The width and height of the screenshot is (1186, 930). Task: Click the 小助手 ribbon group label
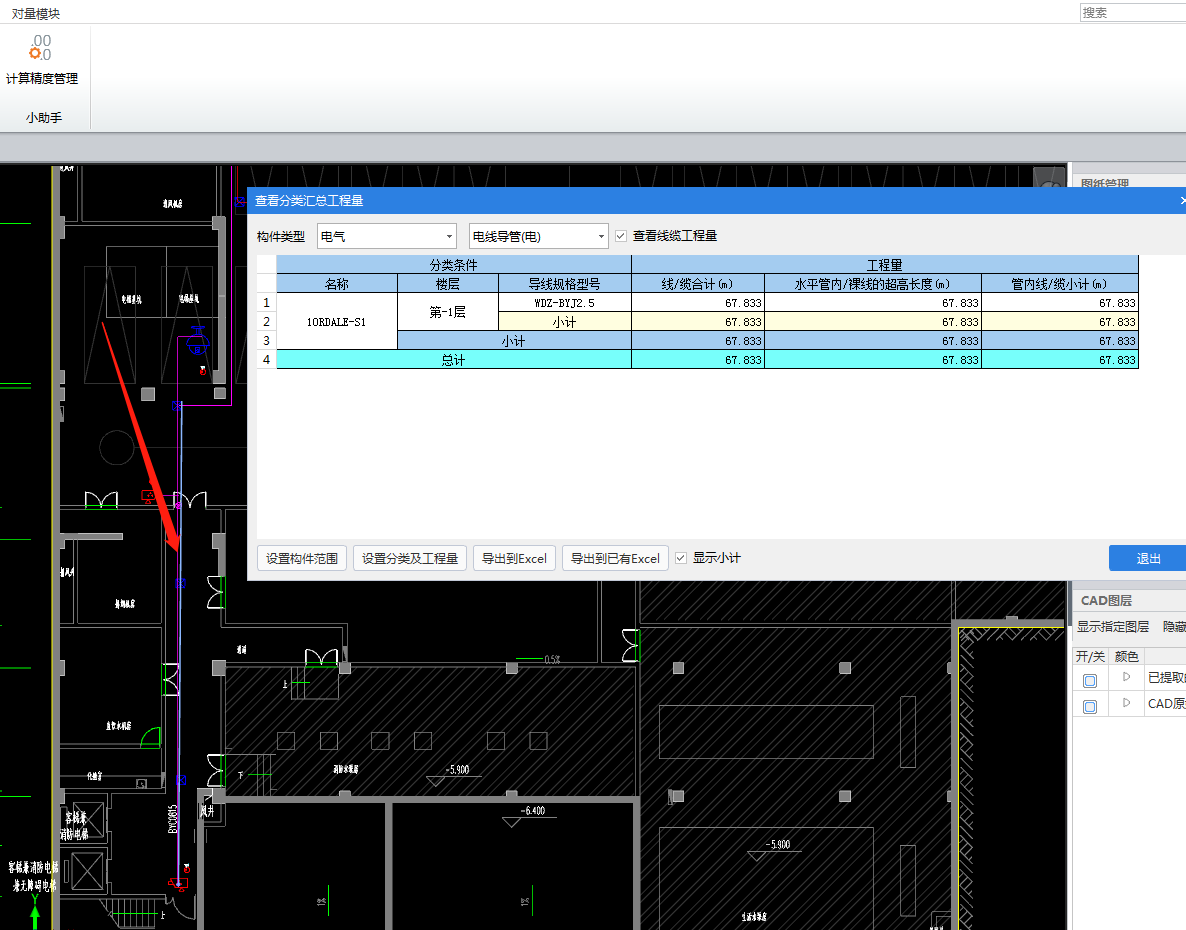tap(44, 118)
